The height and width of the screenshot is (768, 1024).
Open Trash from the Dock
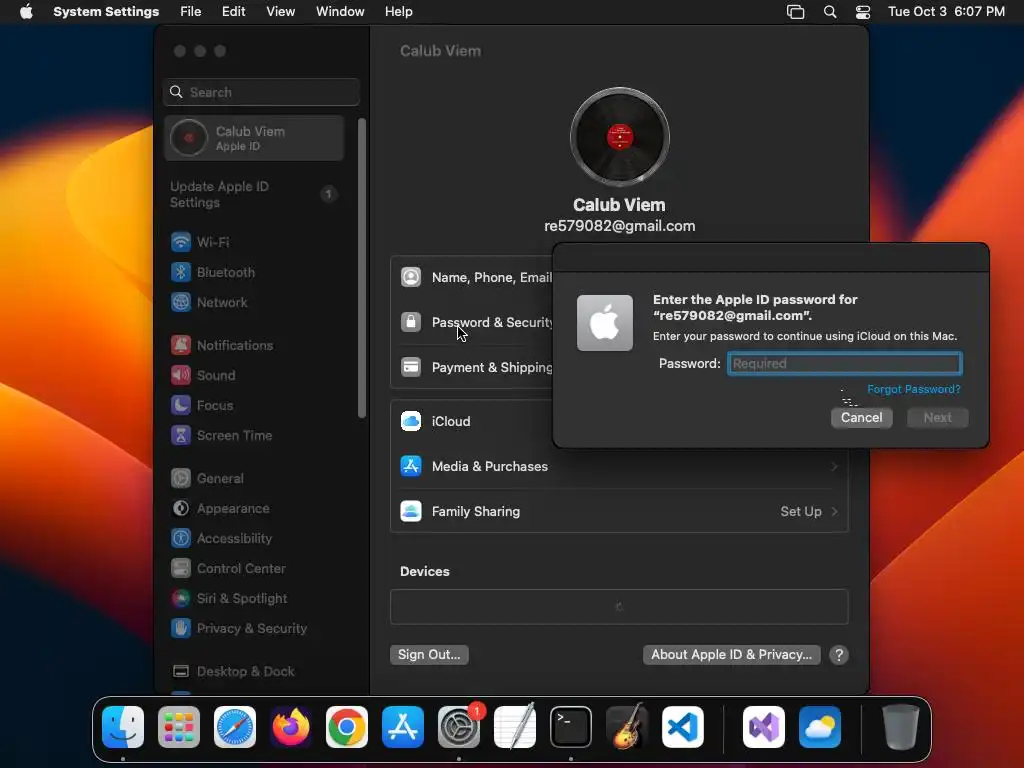pos(901,727)
